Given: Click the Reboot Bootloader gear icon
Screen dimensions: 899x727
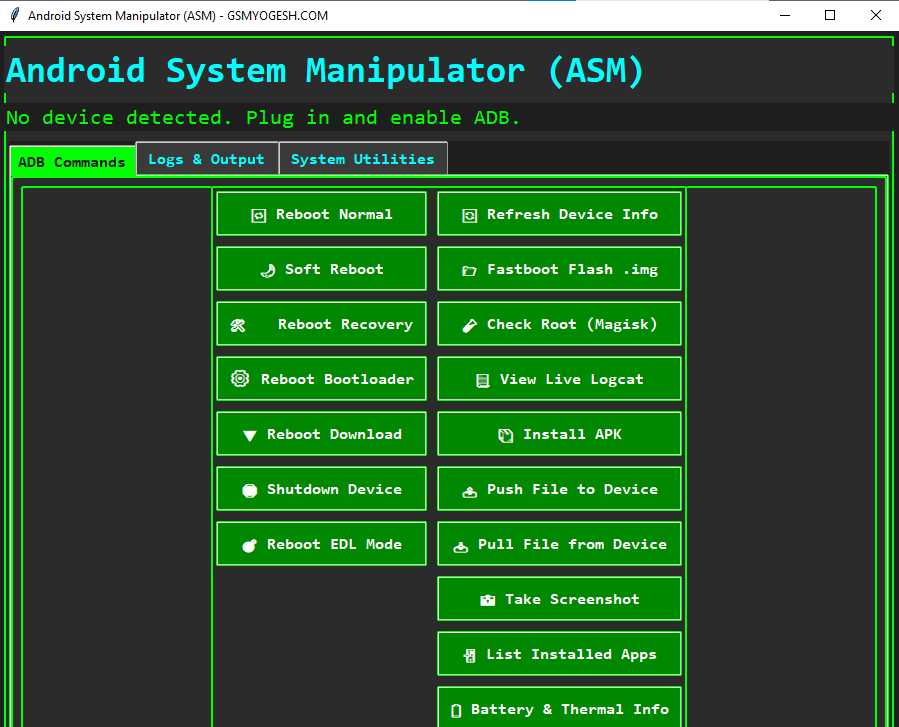Looking at the screenshot, I should (x=239, y=378).
